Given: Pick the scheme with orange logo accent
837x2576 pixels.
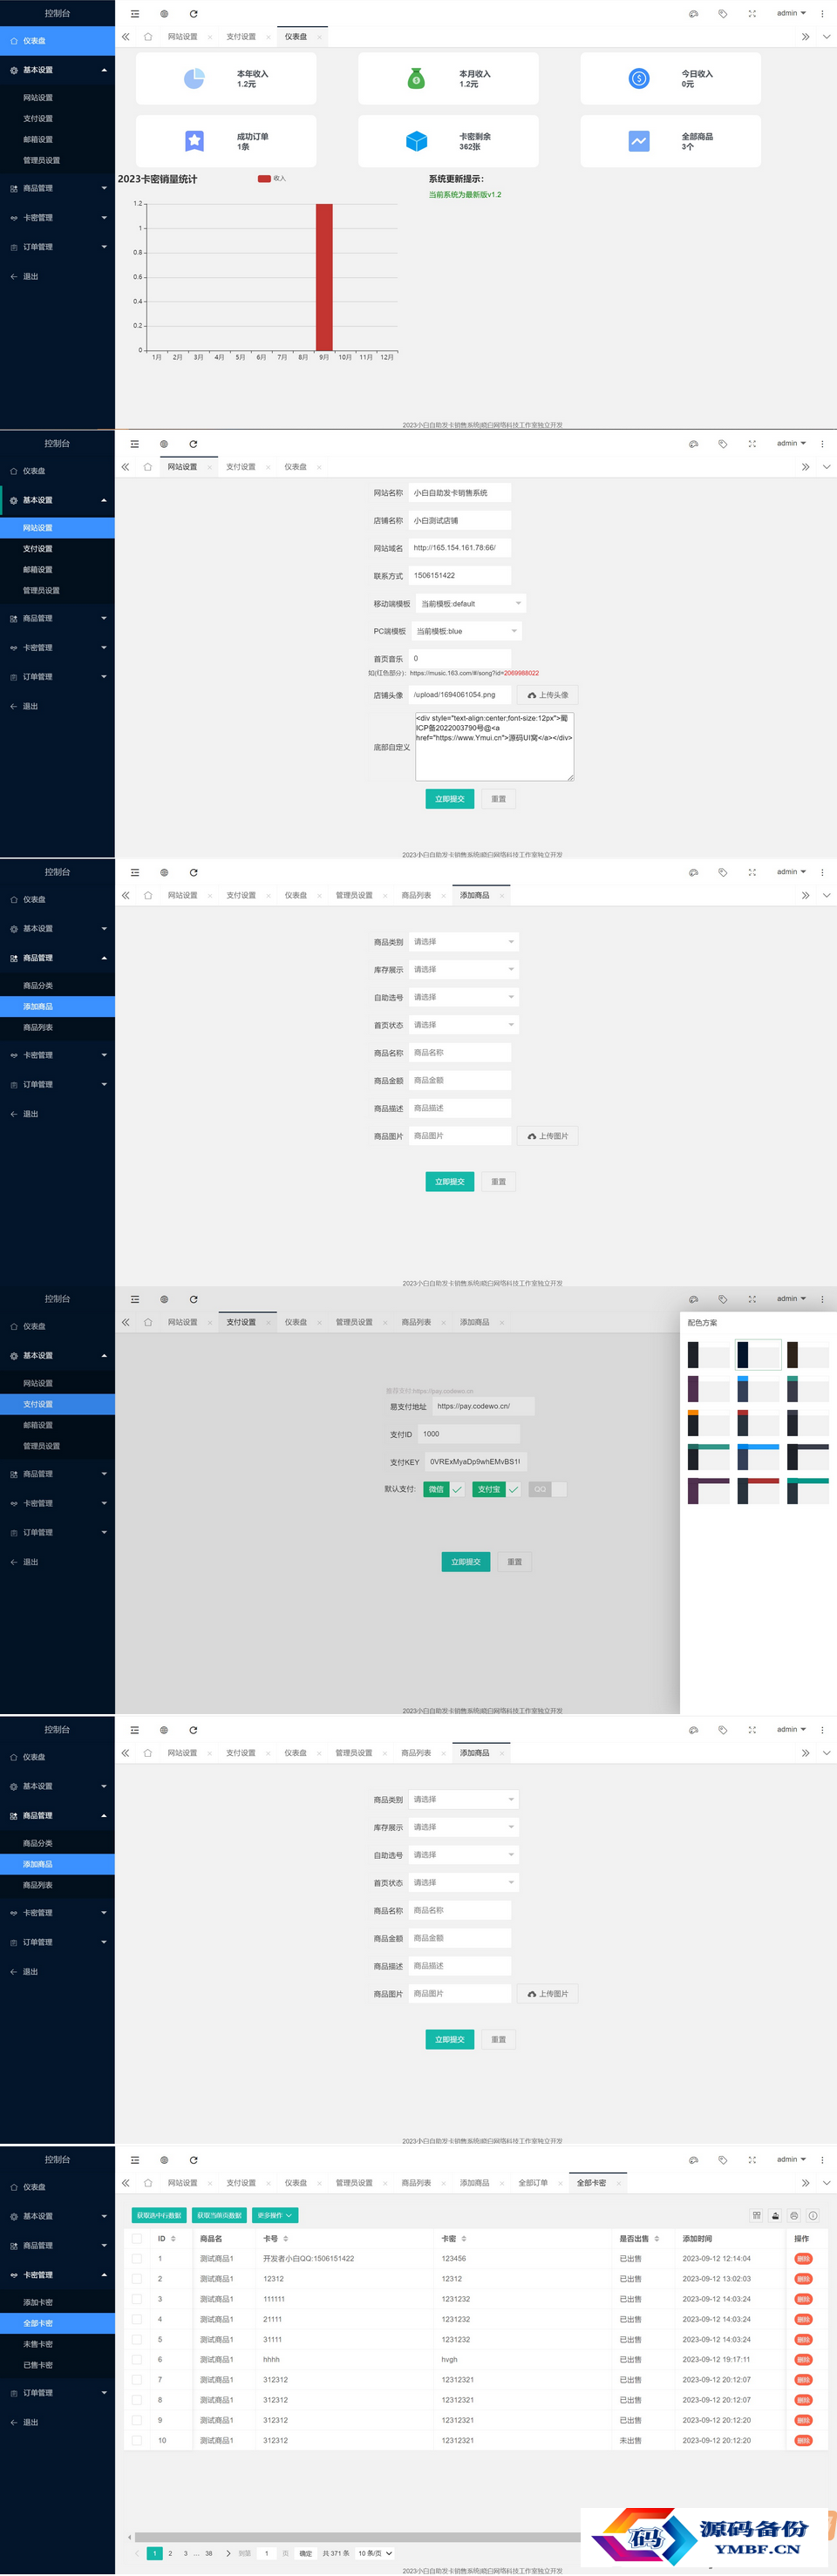Looking at the screenshot, I should (708, 1422).
